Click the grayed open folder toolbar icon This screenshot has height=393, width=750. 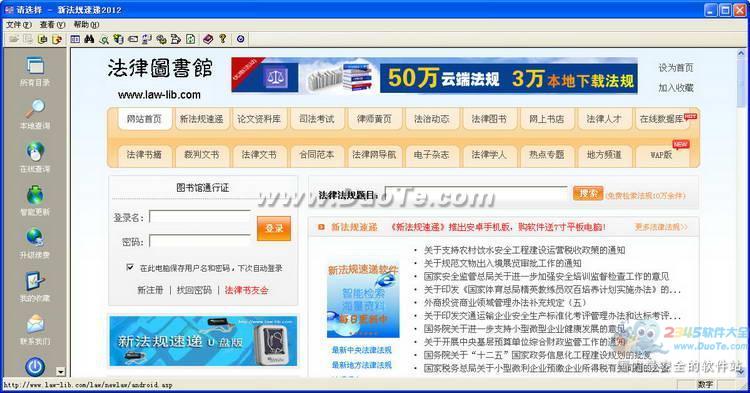(x=14, y=39)
